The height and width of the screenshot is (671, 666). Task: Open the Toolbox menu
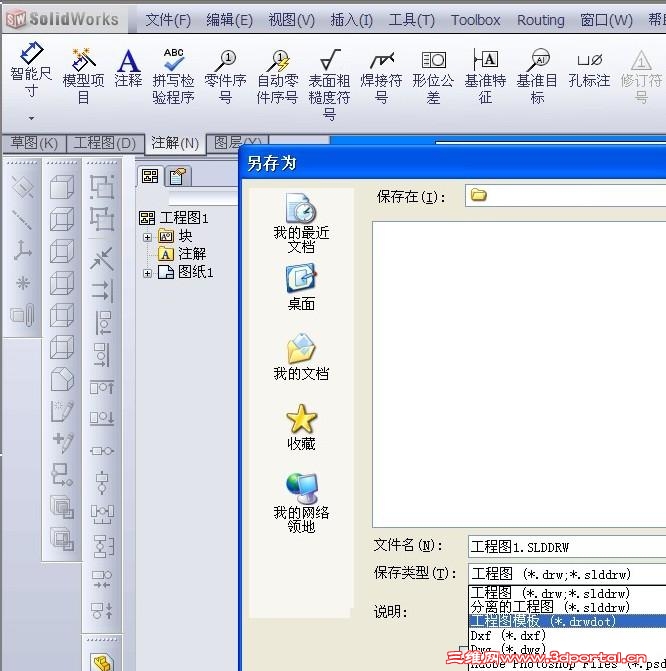pos(476,20)
